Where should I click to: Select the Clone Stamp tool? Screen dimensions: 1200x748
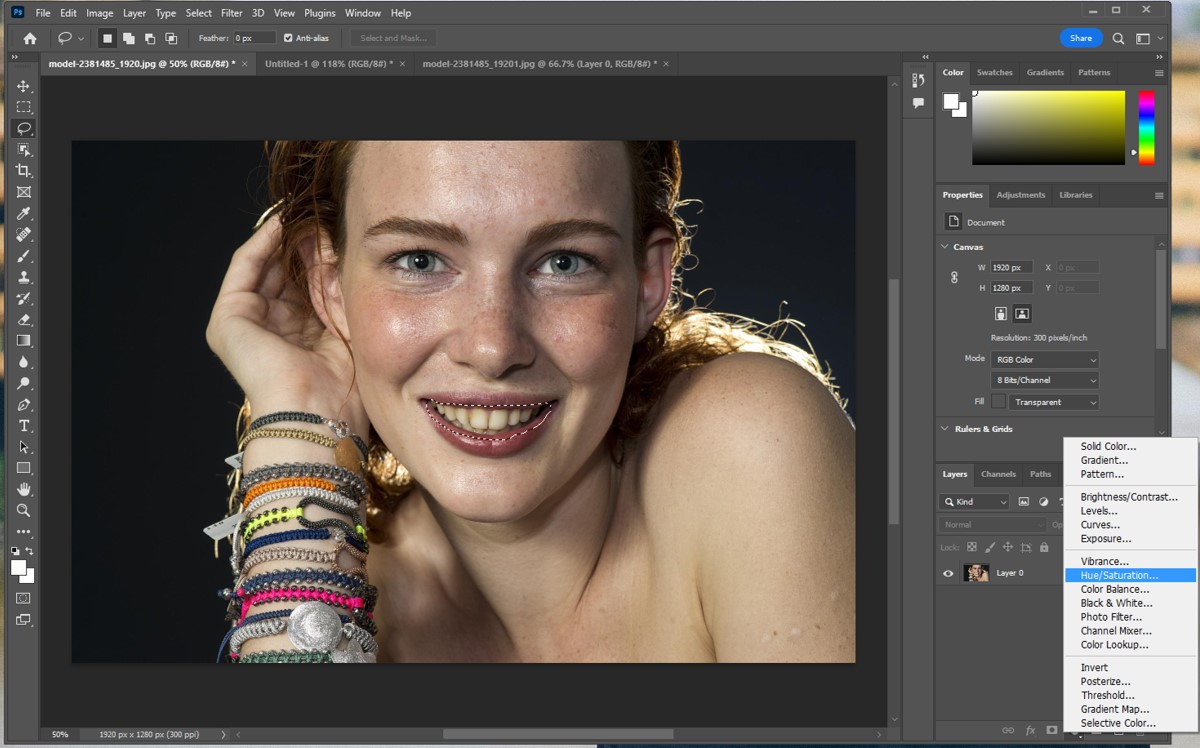[24, 277]
